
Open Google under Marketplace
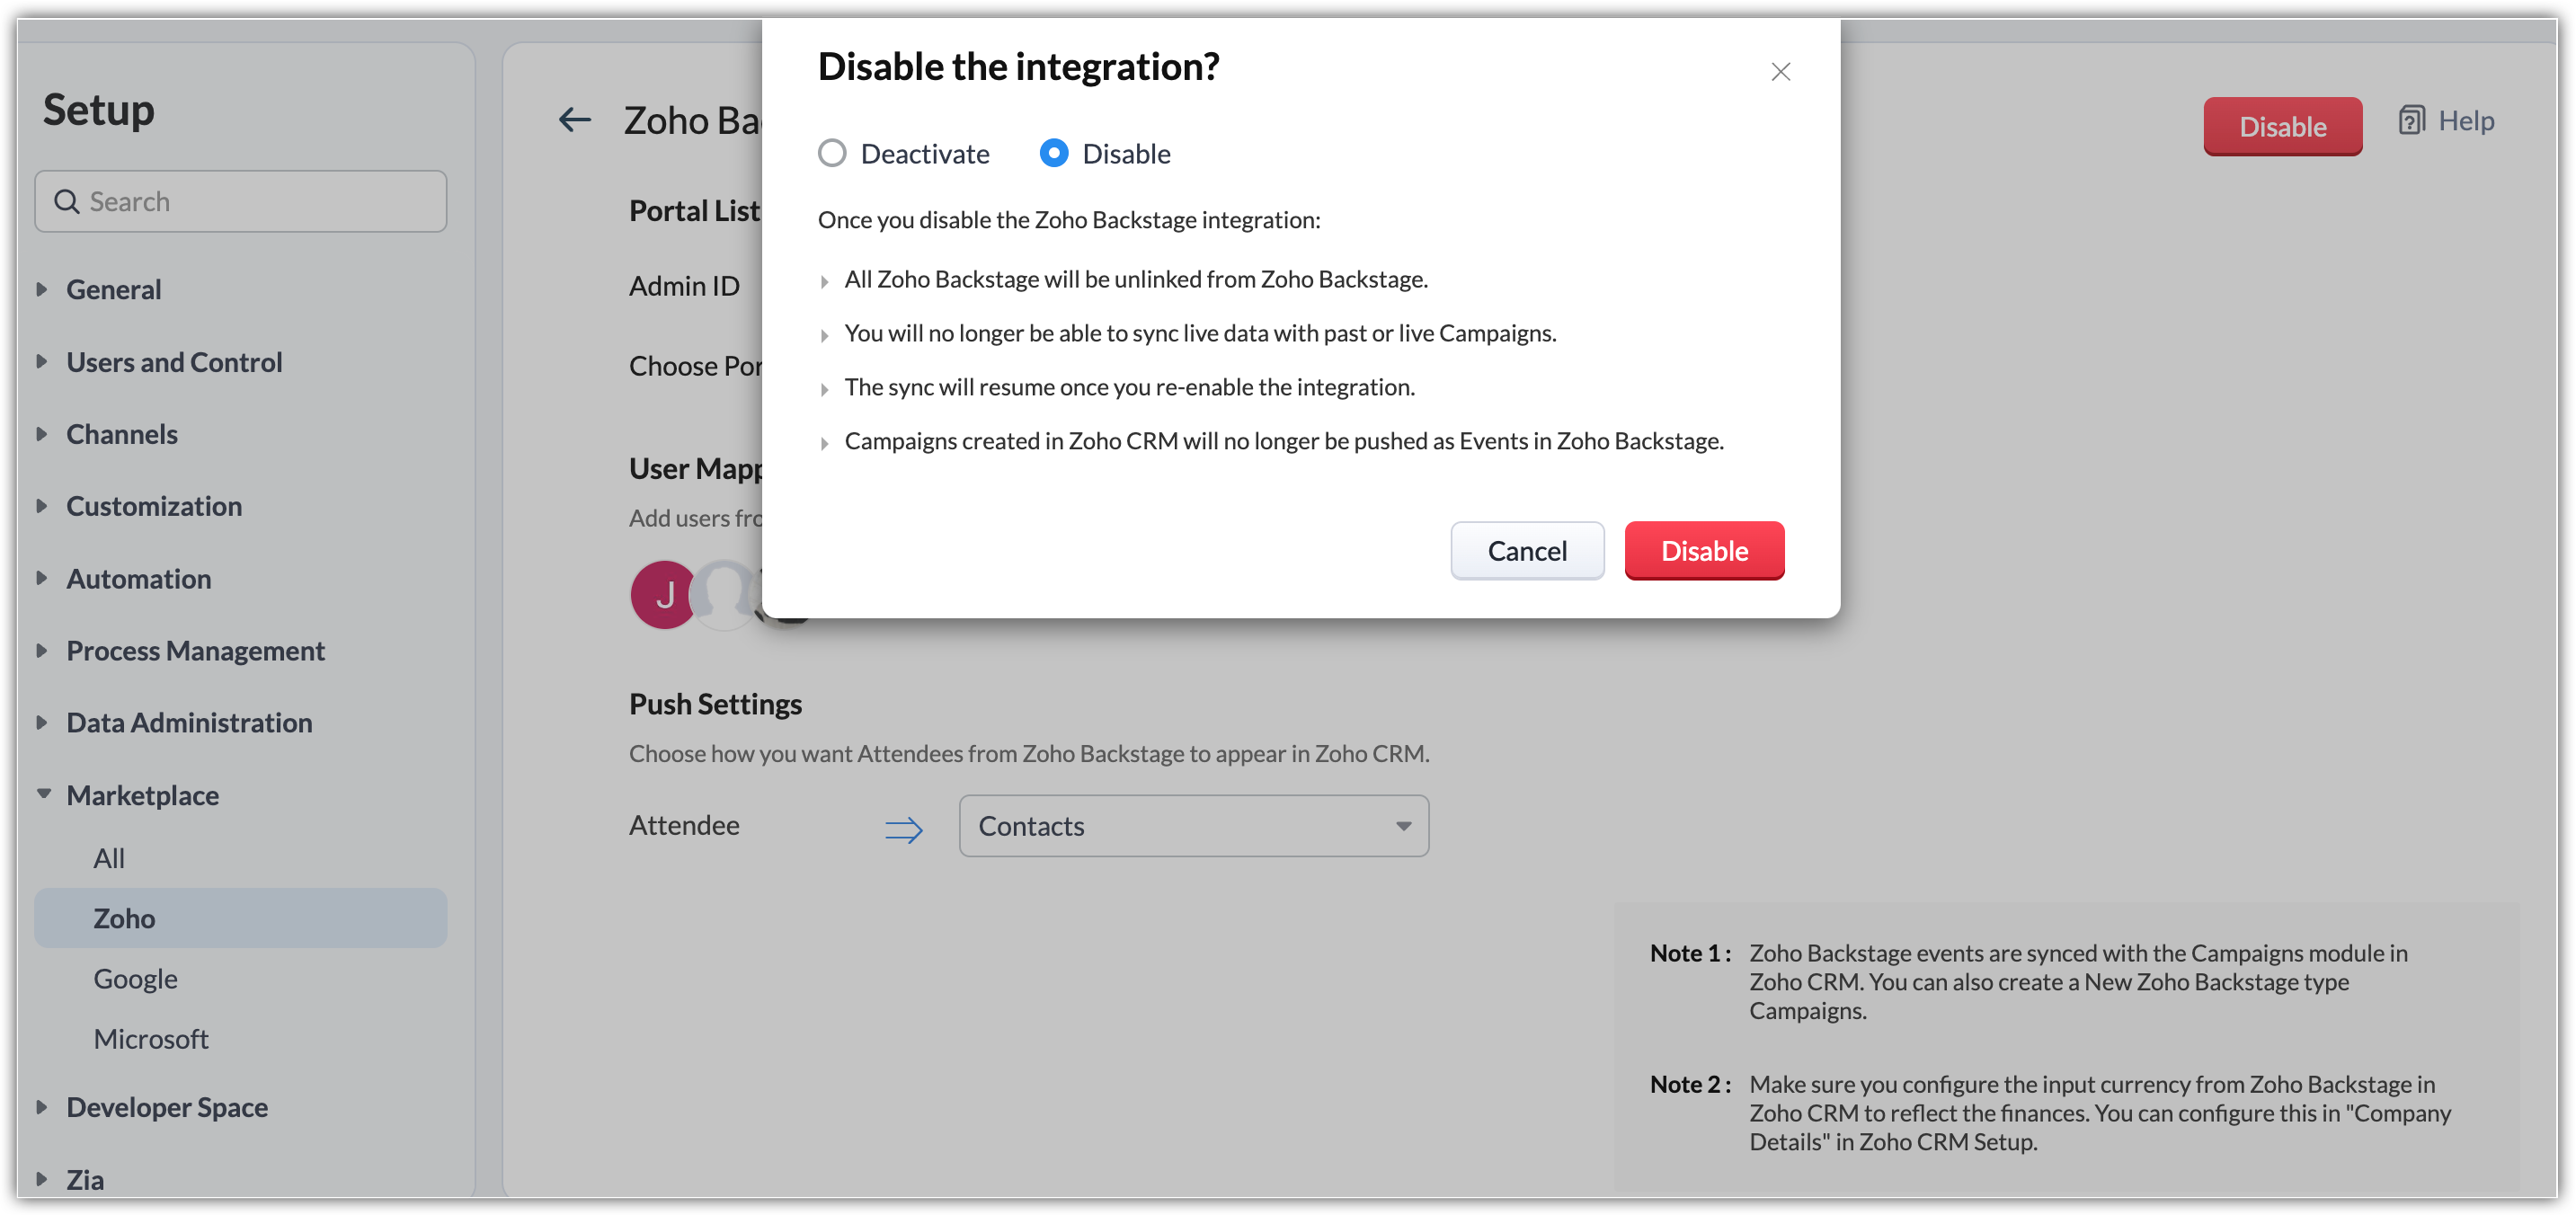click(x=136, y=978)
